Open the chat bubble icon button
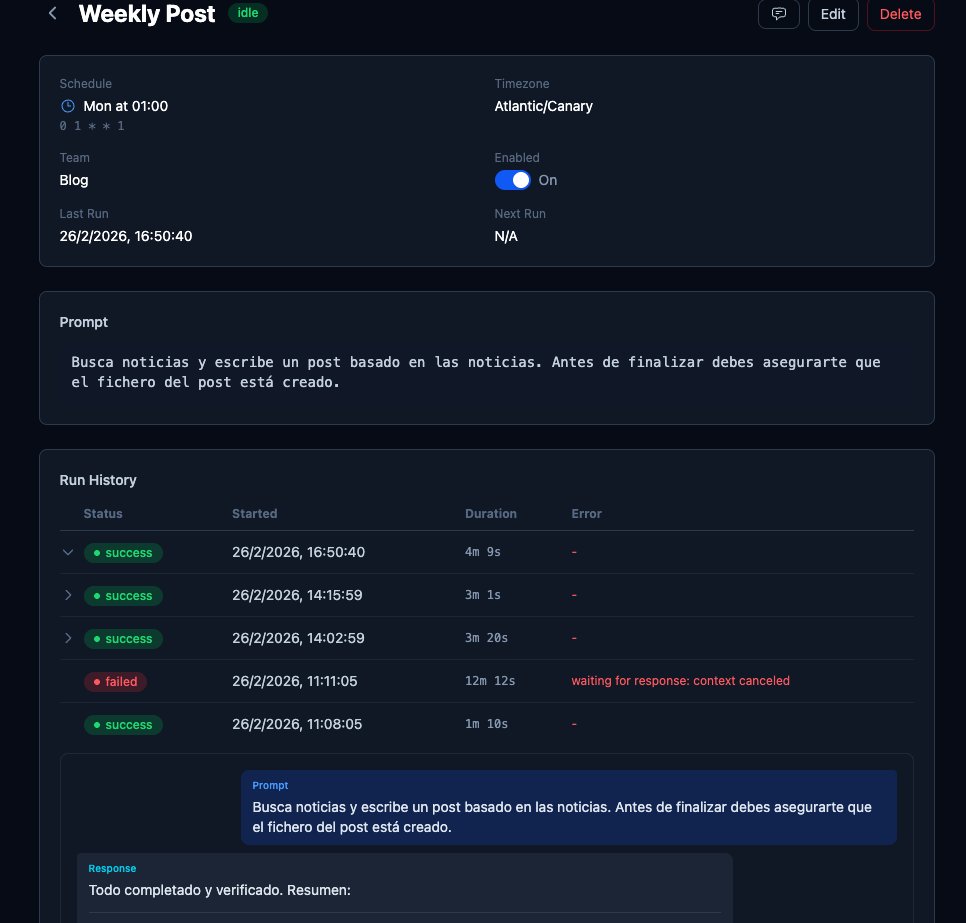966x923 pixels. pos(779,14)
